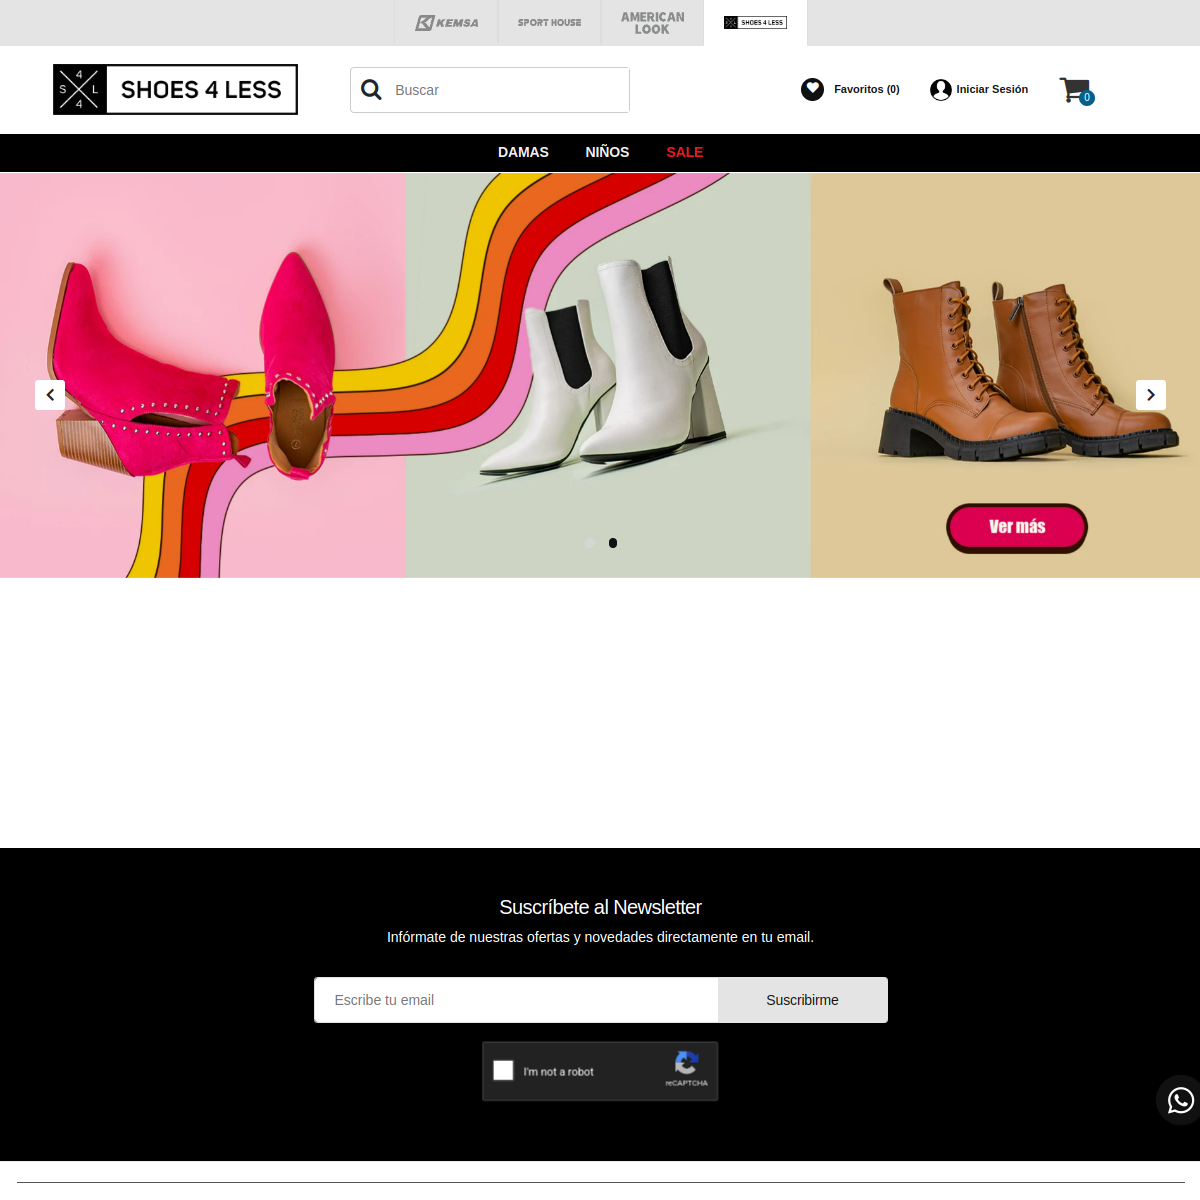Click the Suscribirme button
This screenshot has width=1200, height=1200.
click(803, 1000)
